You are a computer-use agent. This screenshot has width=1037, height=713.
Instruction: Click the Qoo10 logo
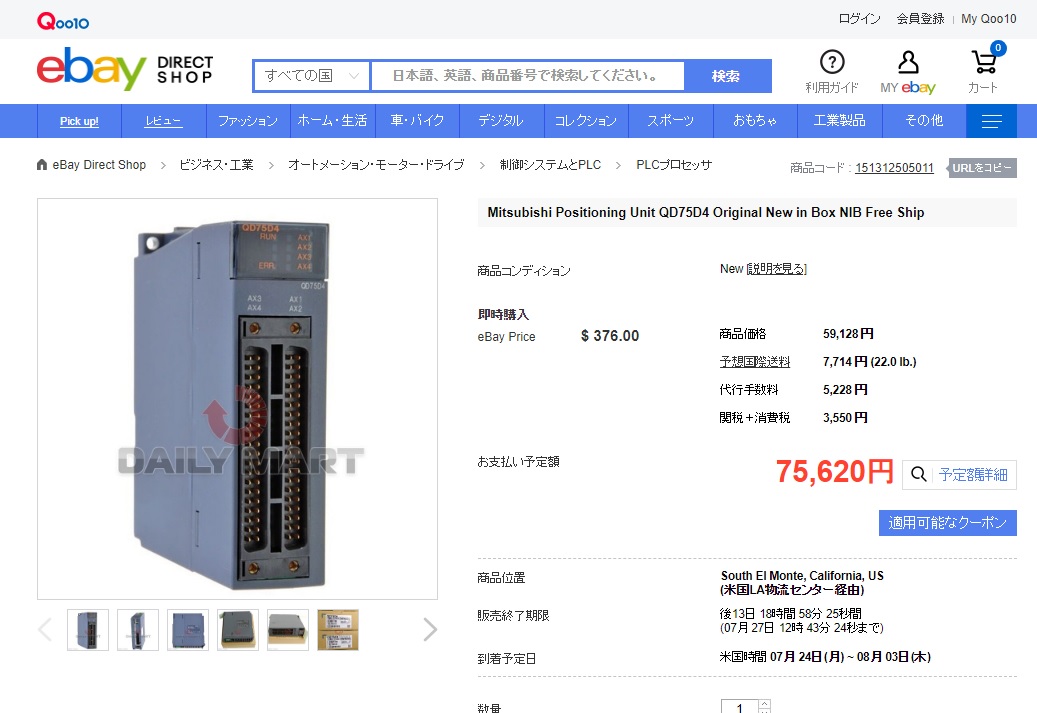[63, 21]
